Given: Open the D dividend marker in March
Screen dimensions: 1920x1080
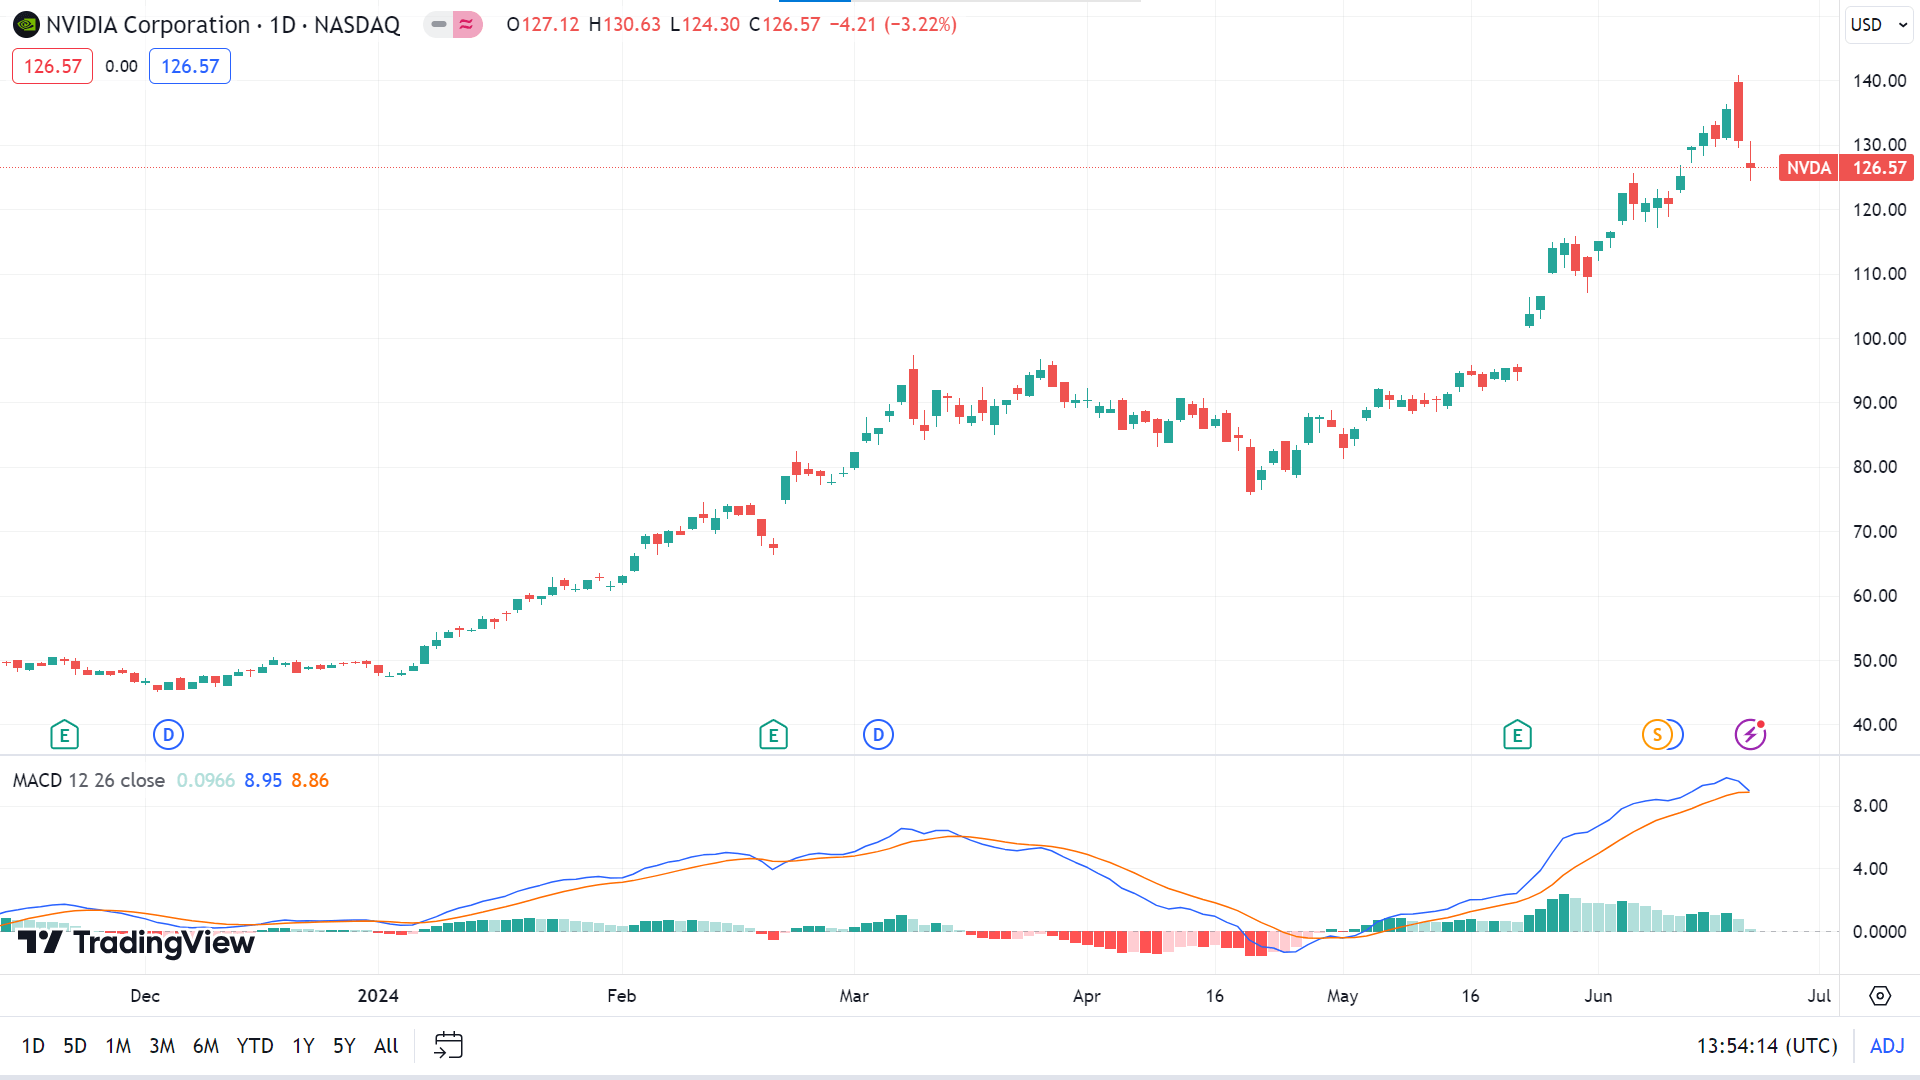Looking at the screenshot, I should pyautogui.click(x=878, y=735).
